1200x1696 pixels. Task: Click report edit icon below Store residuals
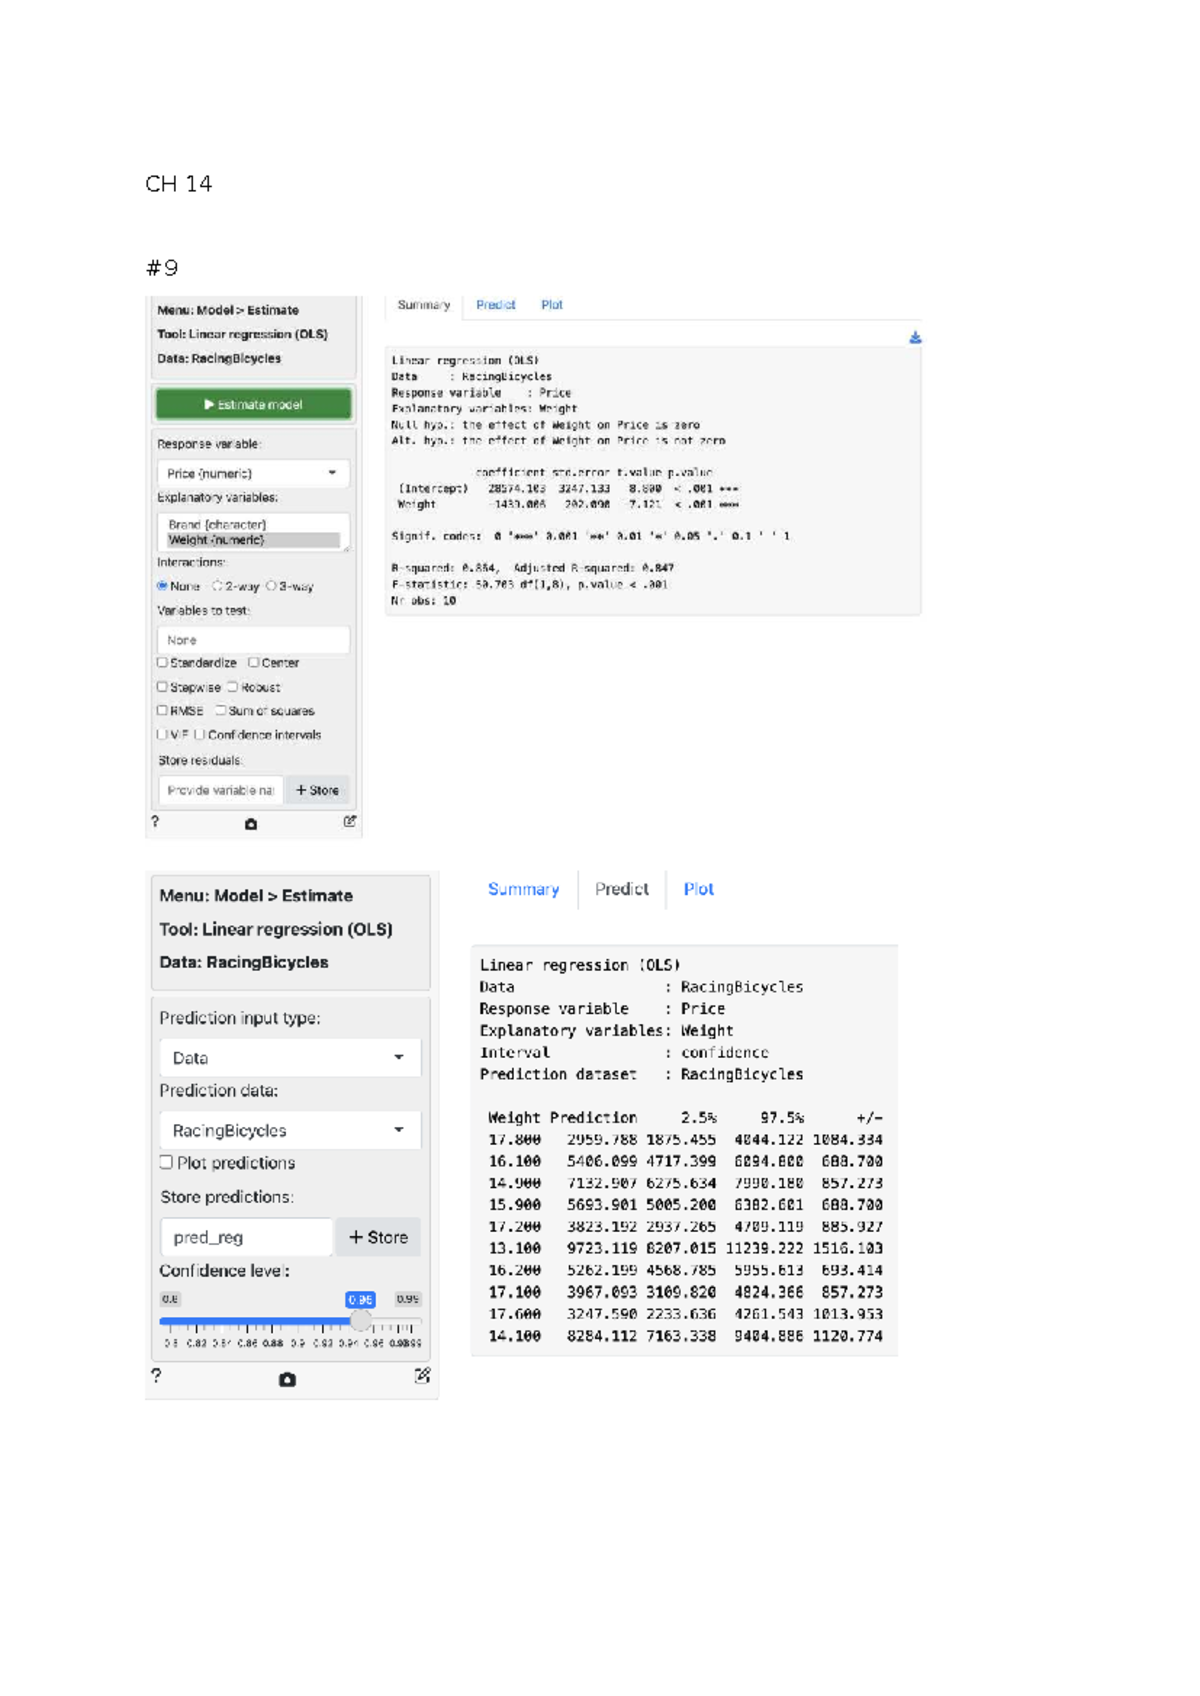click(x=350, y=821)
